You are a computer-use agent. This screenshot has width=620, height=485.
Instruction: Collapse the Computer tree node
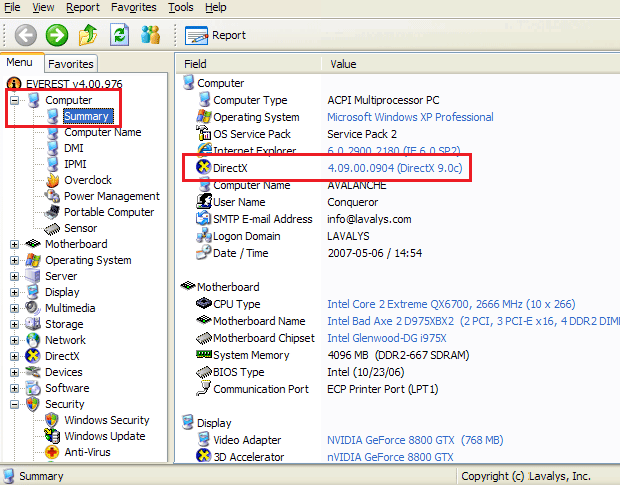pyautogui.click(x=14, y=100)
